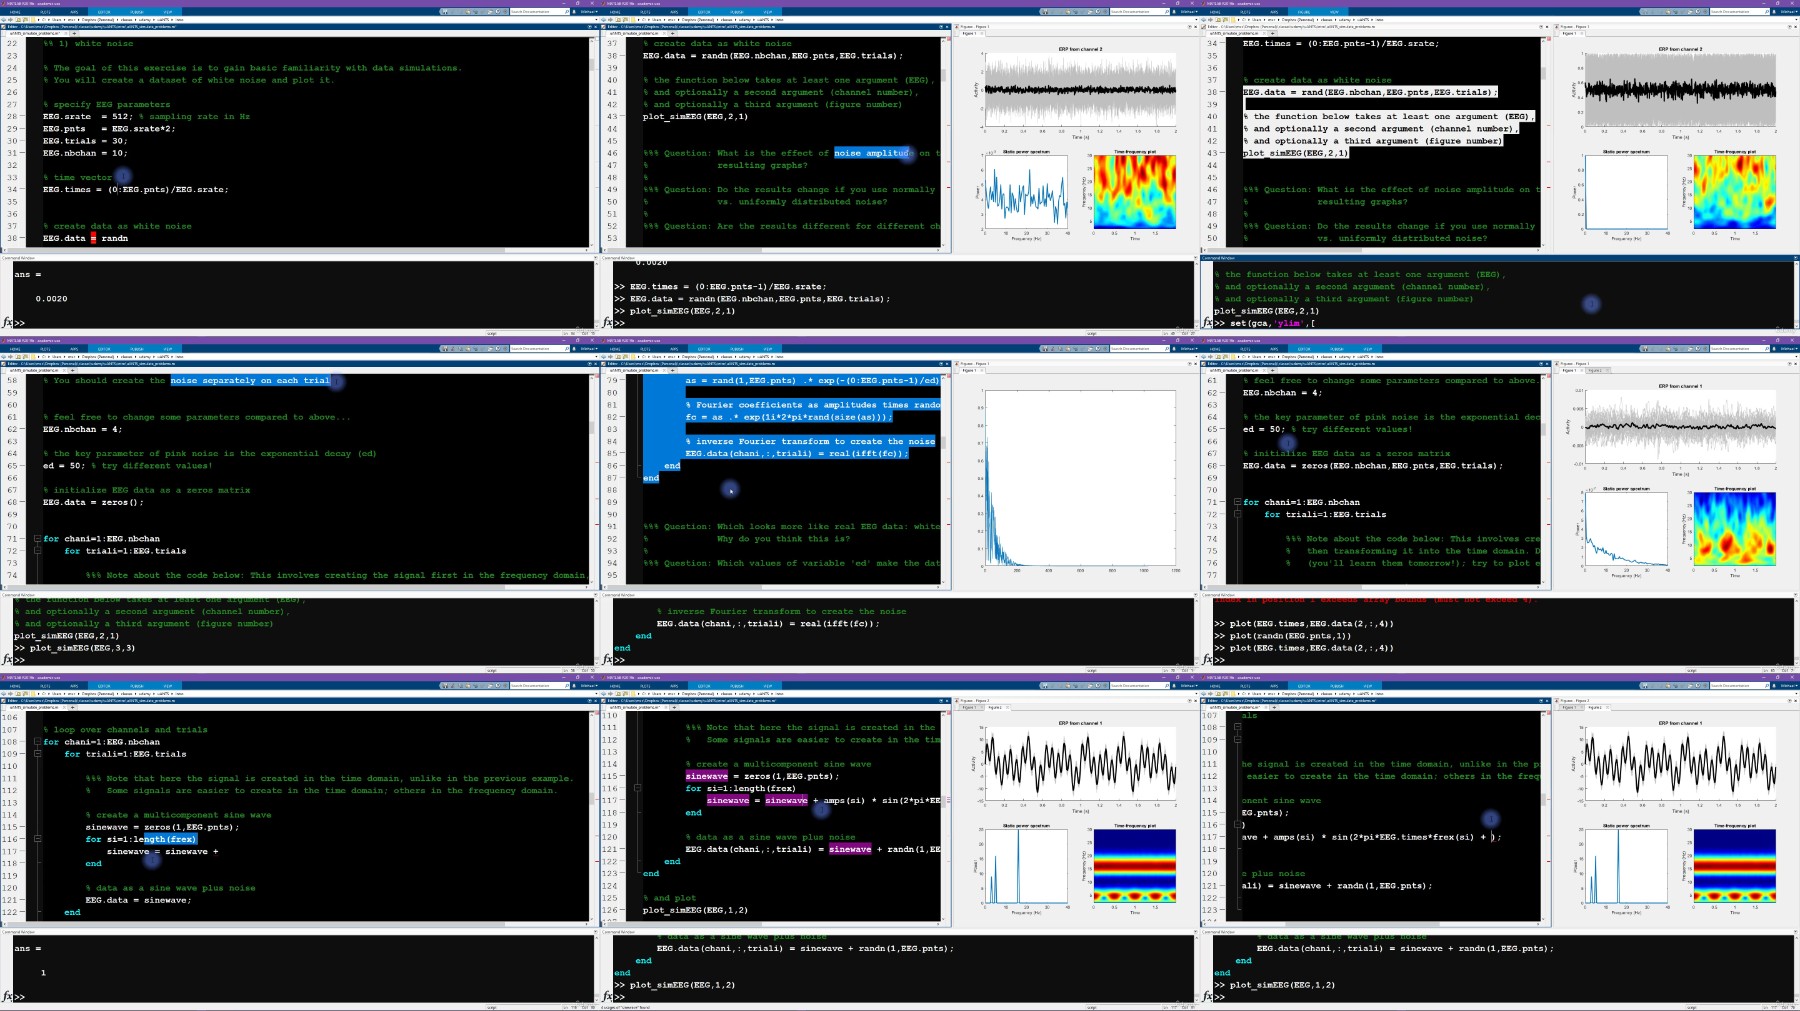Collapse 'for triali' loop at line 72
The image size is (1800, 1011).
point(37,551)
